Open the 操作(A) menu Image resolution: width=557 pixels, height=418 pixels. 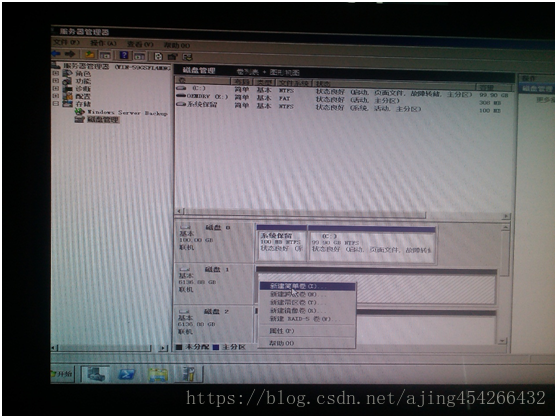tap(103, 43)
